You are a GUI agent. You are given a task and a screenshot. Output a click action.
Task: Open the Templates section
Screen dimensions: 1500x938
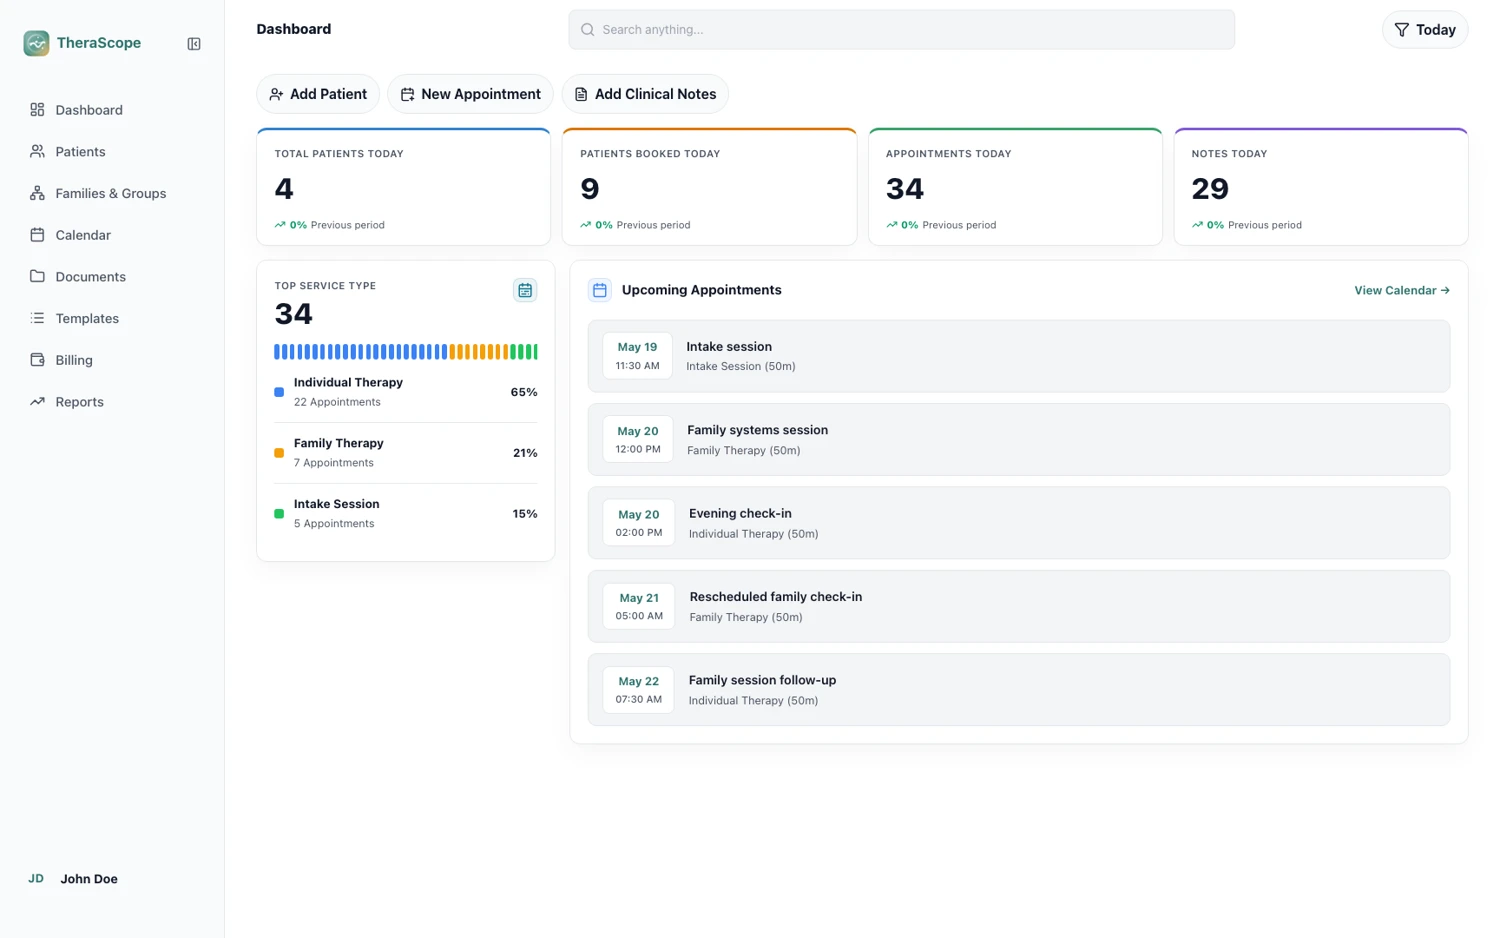pyautogui.click(x=112, y=318)
